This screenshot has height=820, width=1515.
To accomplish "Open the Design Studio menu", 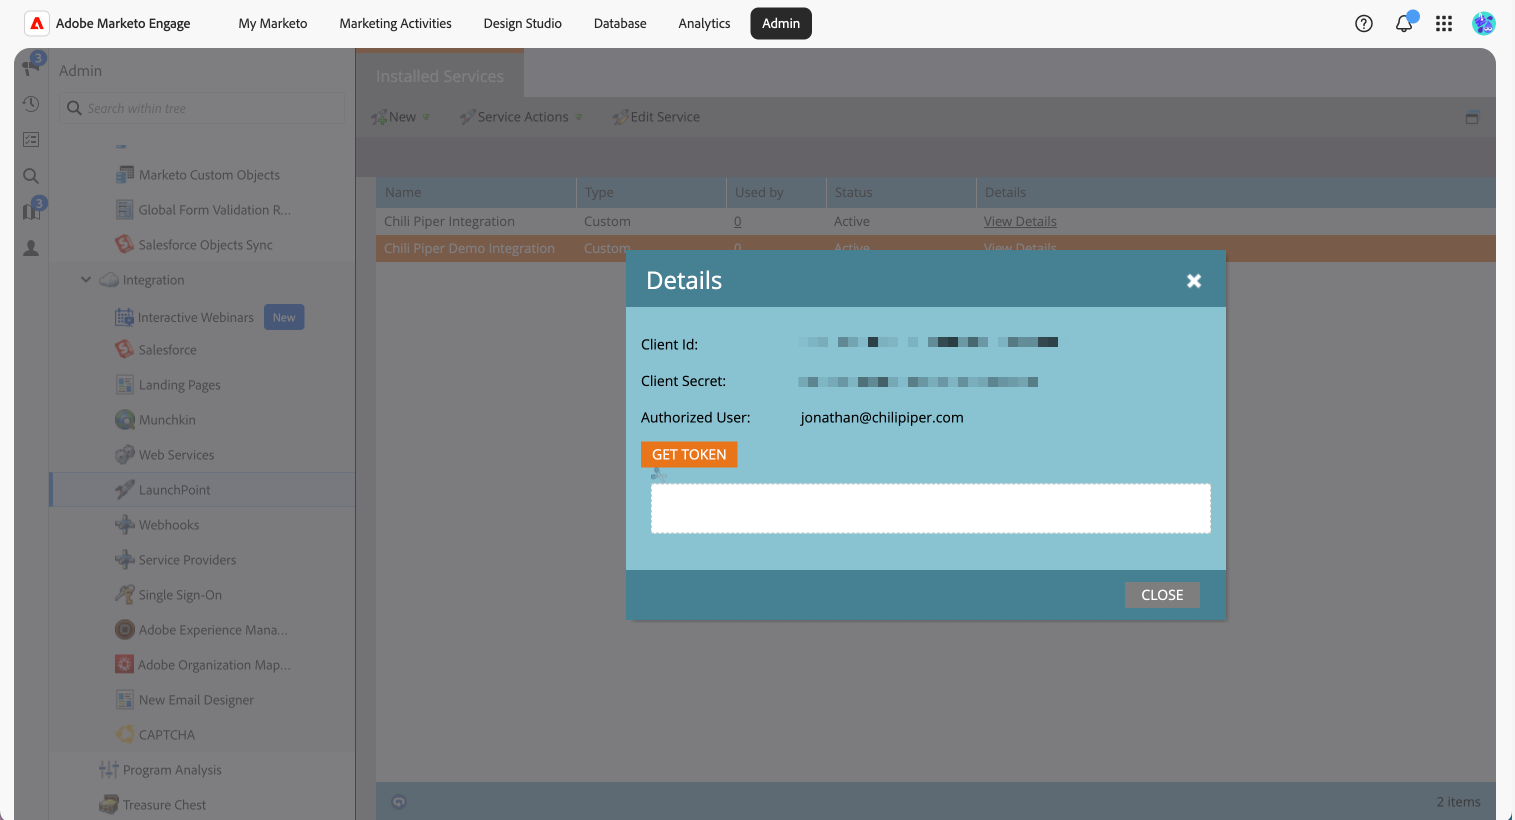I will [522, 23].
